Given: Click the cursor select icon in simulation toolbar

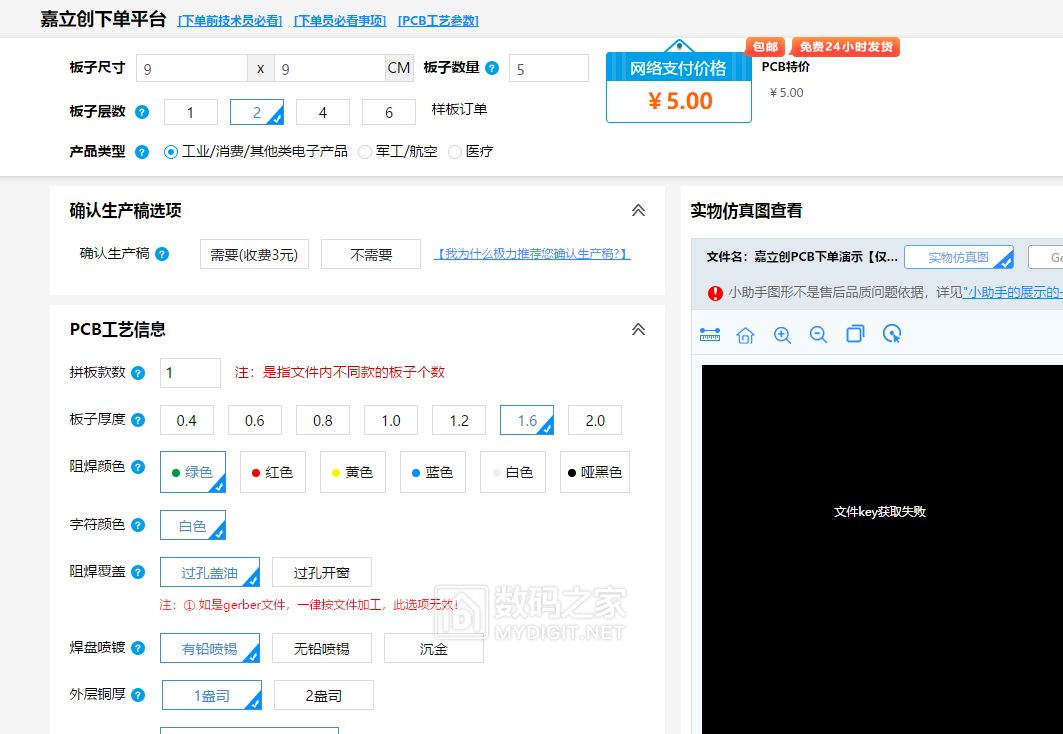Looking at the screenshot, I should [x=892, y=333].
